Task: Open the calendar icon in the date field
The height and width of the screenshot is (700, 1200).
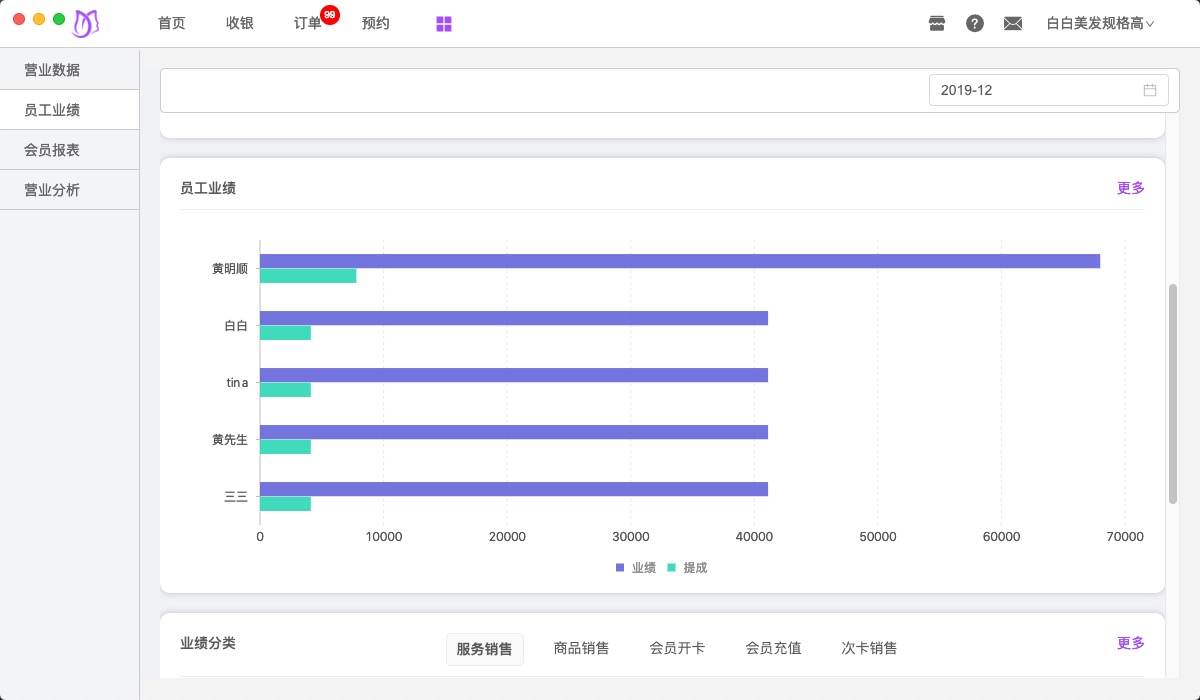Action: [1149, 89]
